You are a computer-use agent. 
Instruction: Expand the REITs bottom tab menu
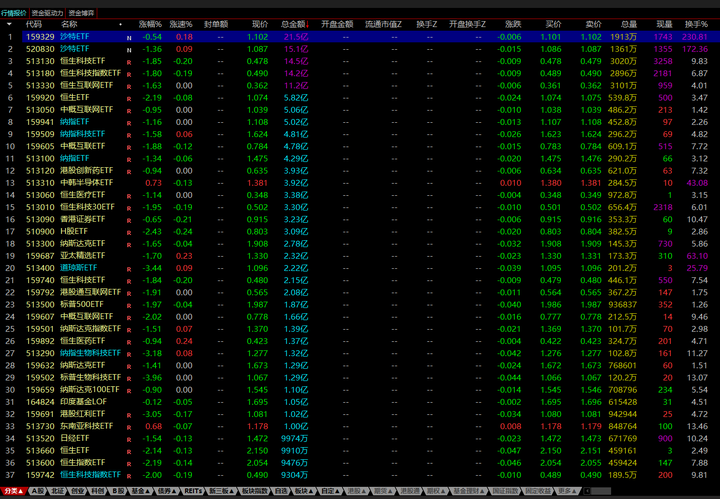[x=193, y=491]
